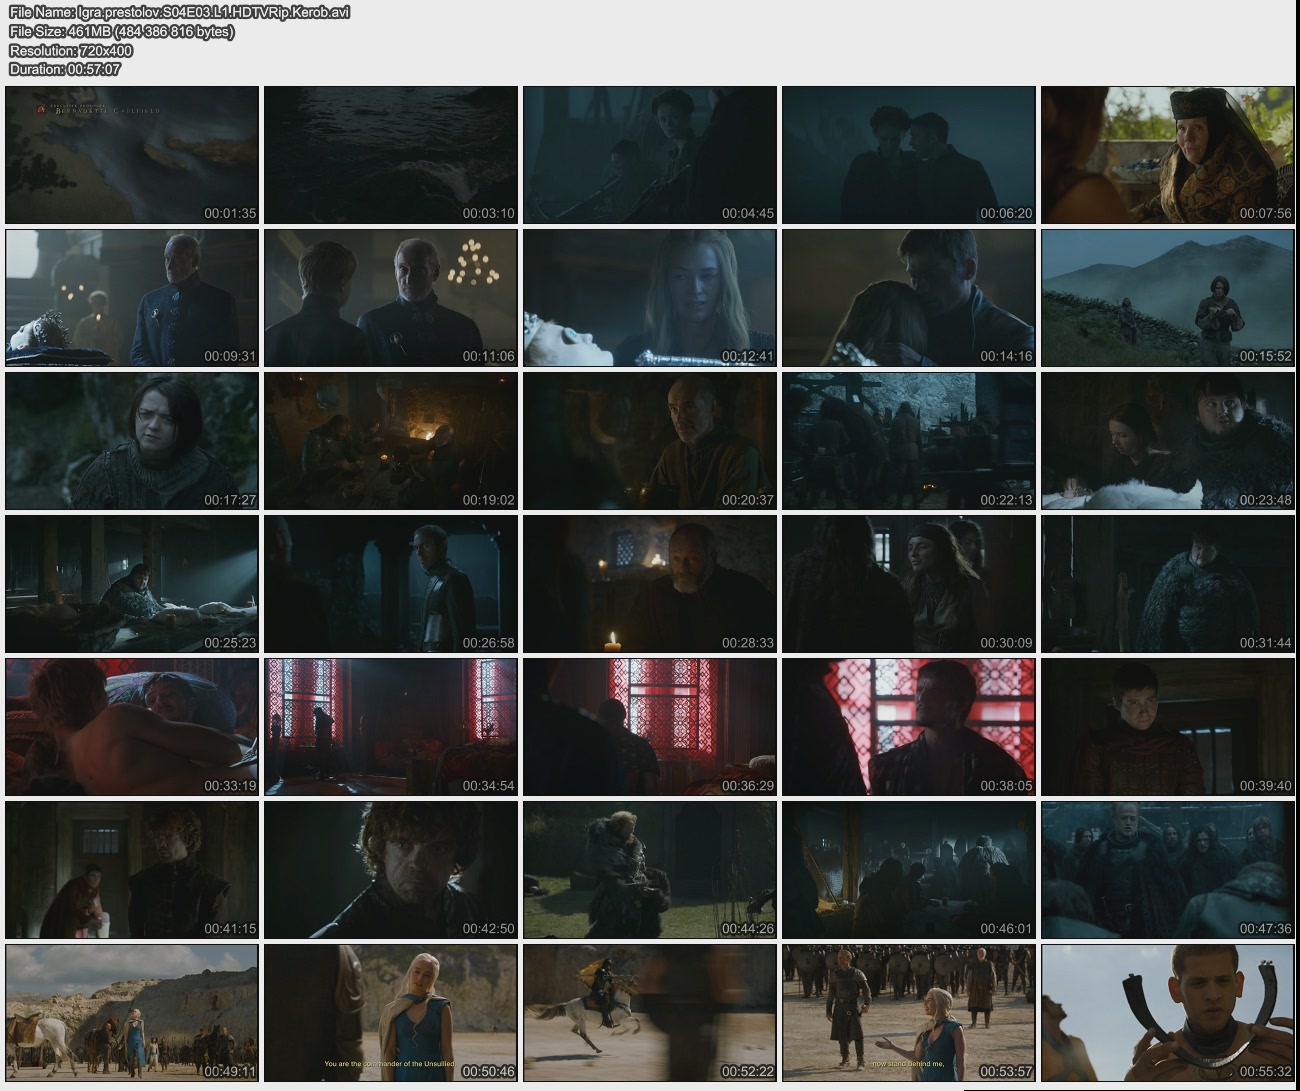Screen dimensions: 1300x1091
Task: Click the File Name text in header
Action: click(180, 12)
